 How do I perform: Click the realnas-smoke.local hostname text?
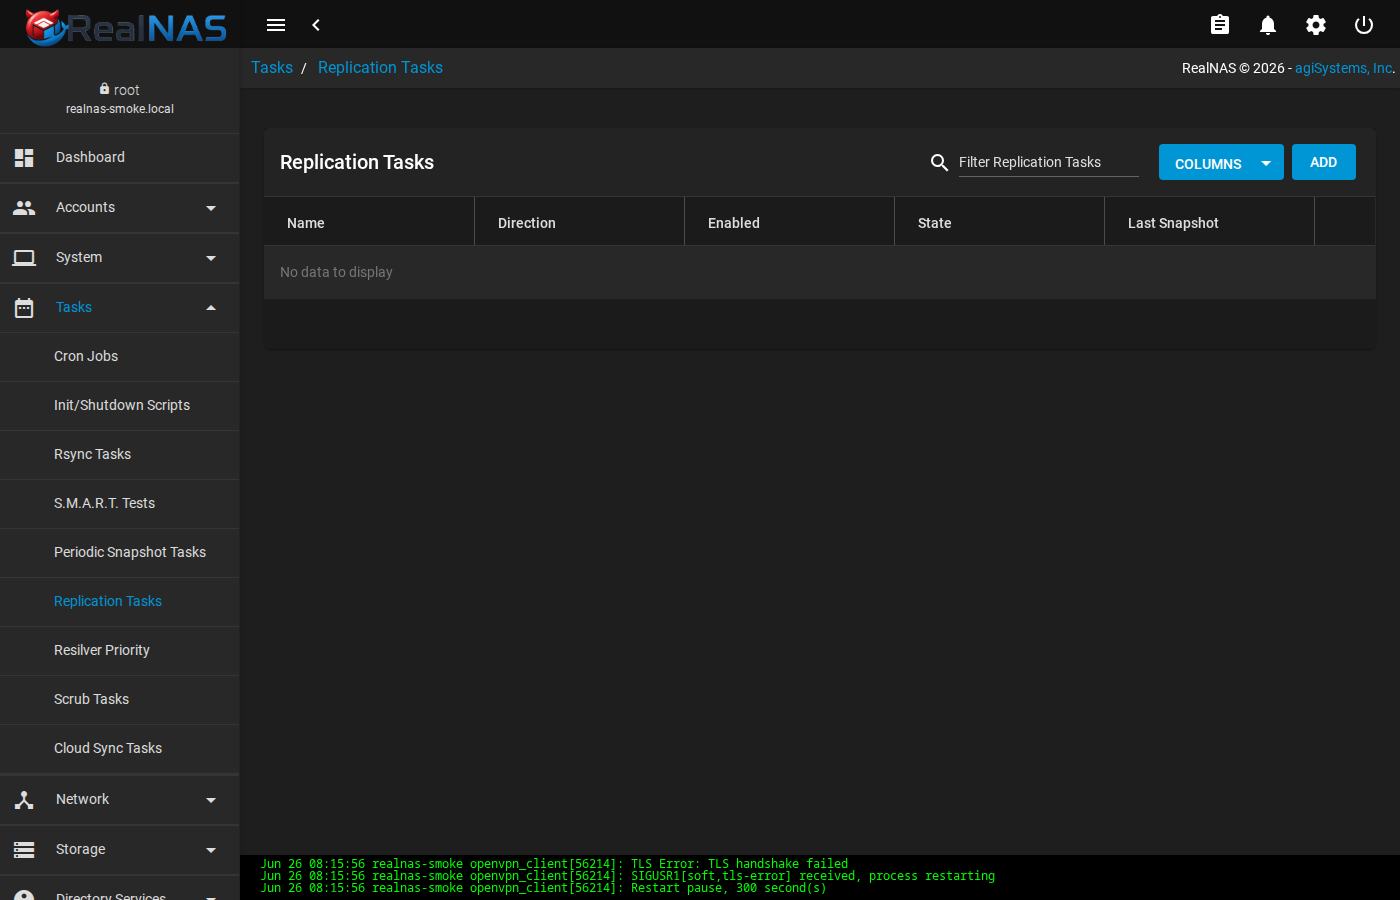(120, 109)
